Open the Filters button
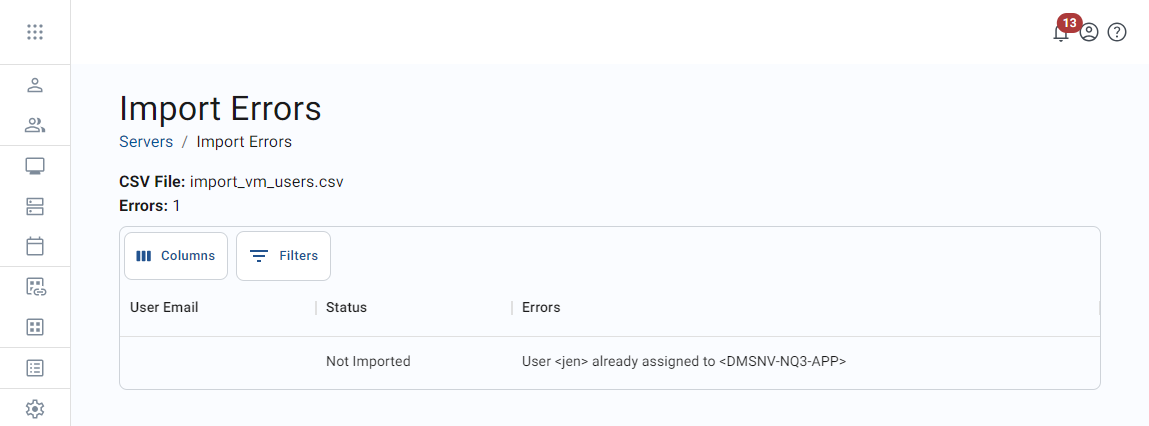 point(283,256)
